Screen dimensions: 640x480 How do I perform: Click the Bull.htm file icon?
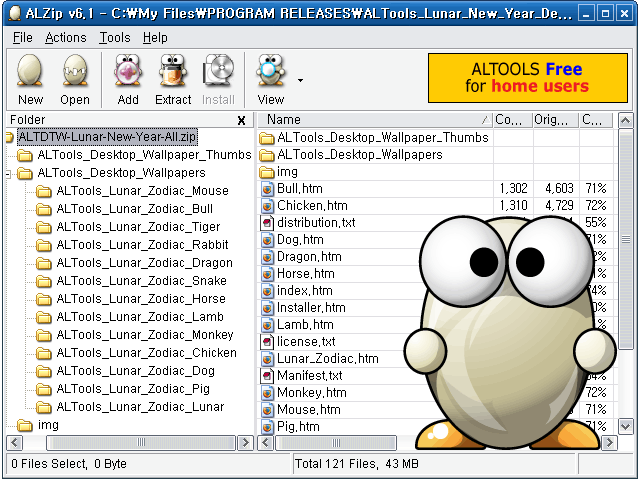coord(267,189)
